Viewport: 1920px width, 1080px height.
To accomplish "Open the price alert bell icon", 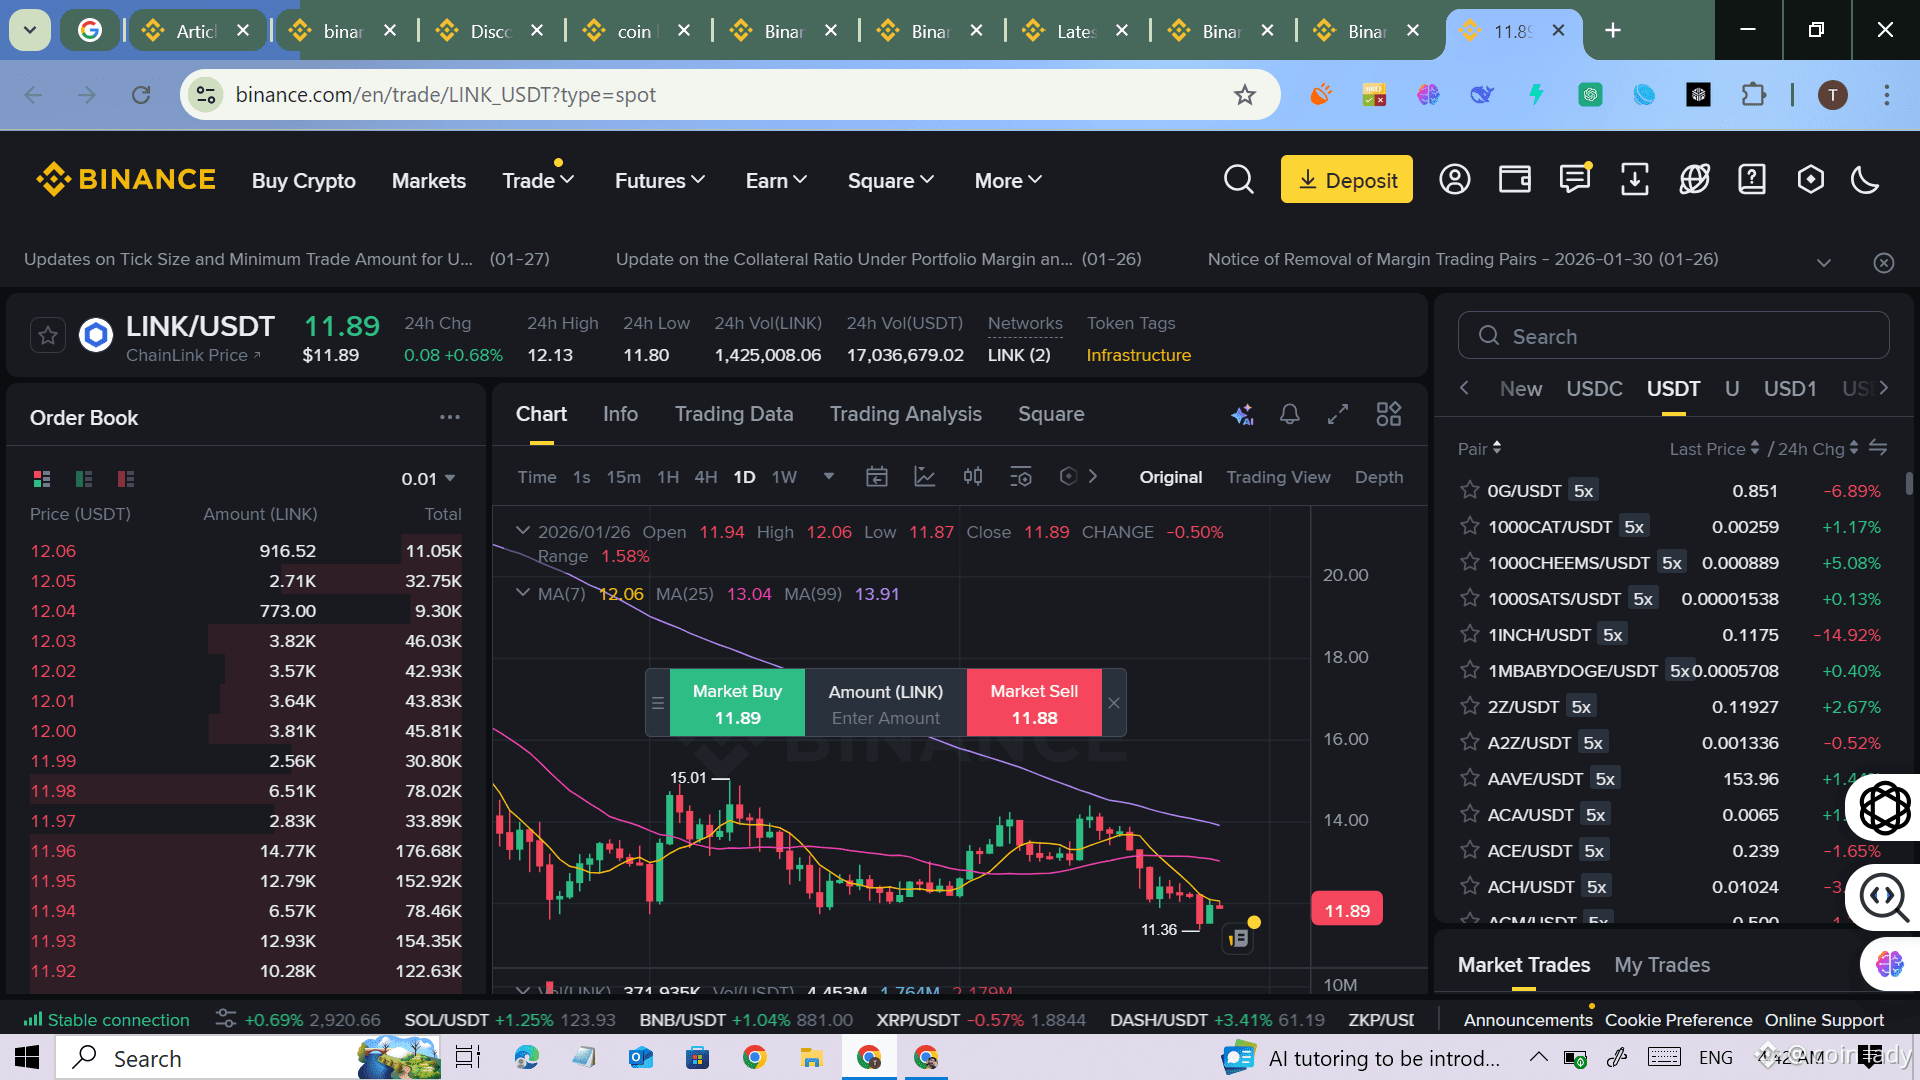I will [1290, 414].
